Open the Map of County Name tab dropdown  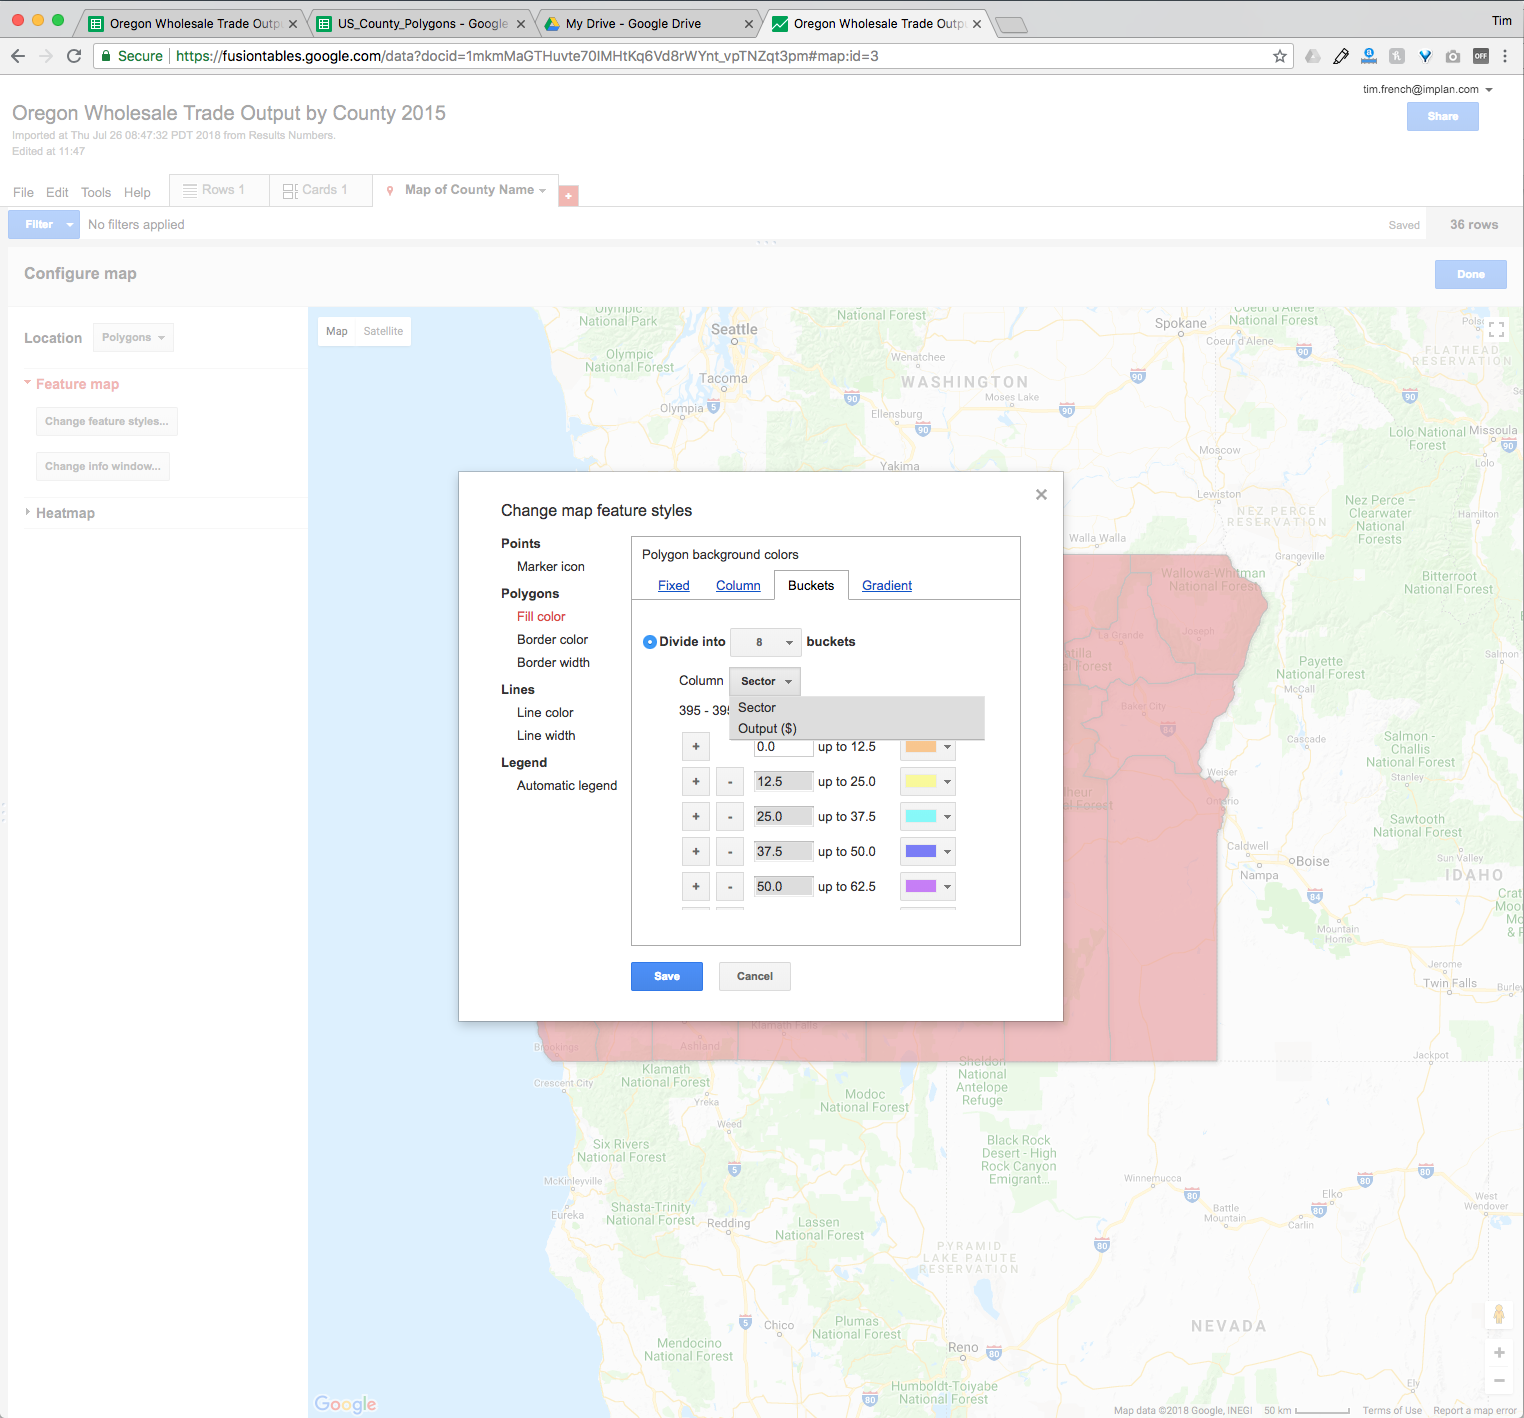click(x=542, y=191)
